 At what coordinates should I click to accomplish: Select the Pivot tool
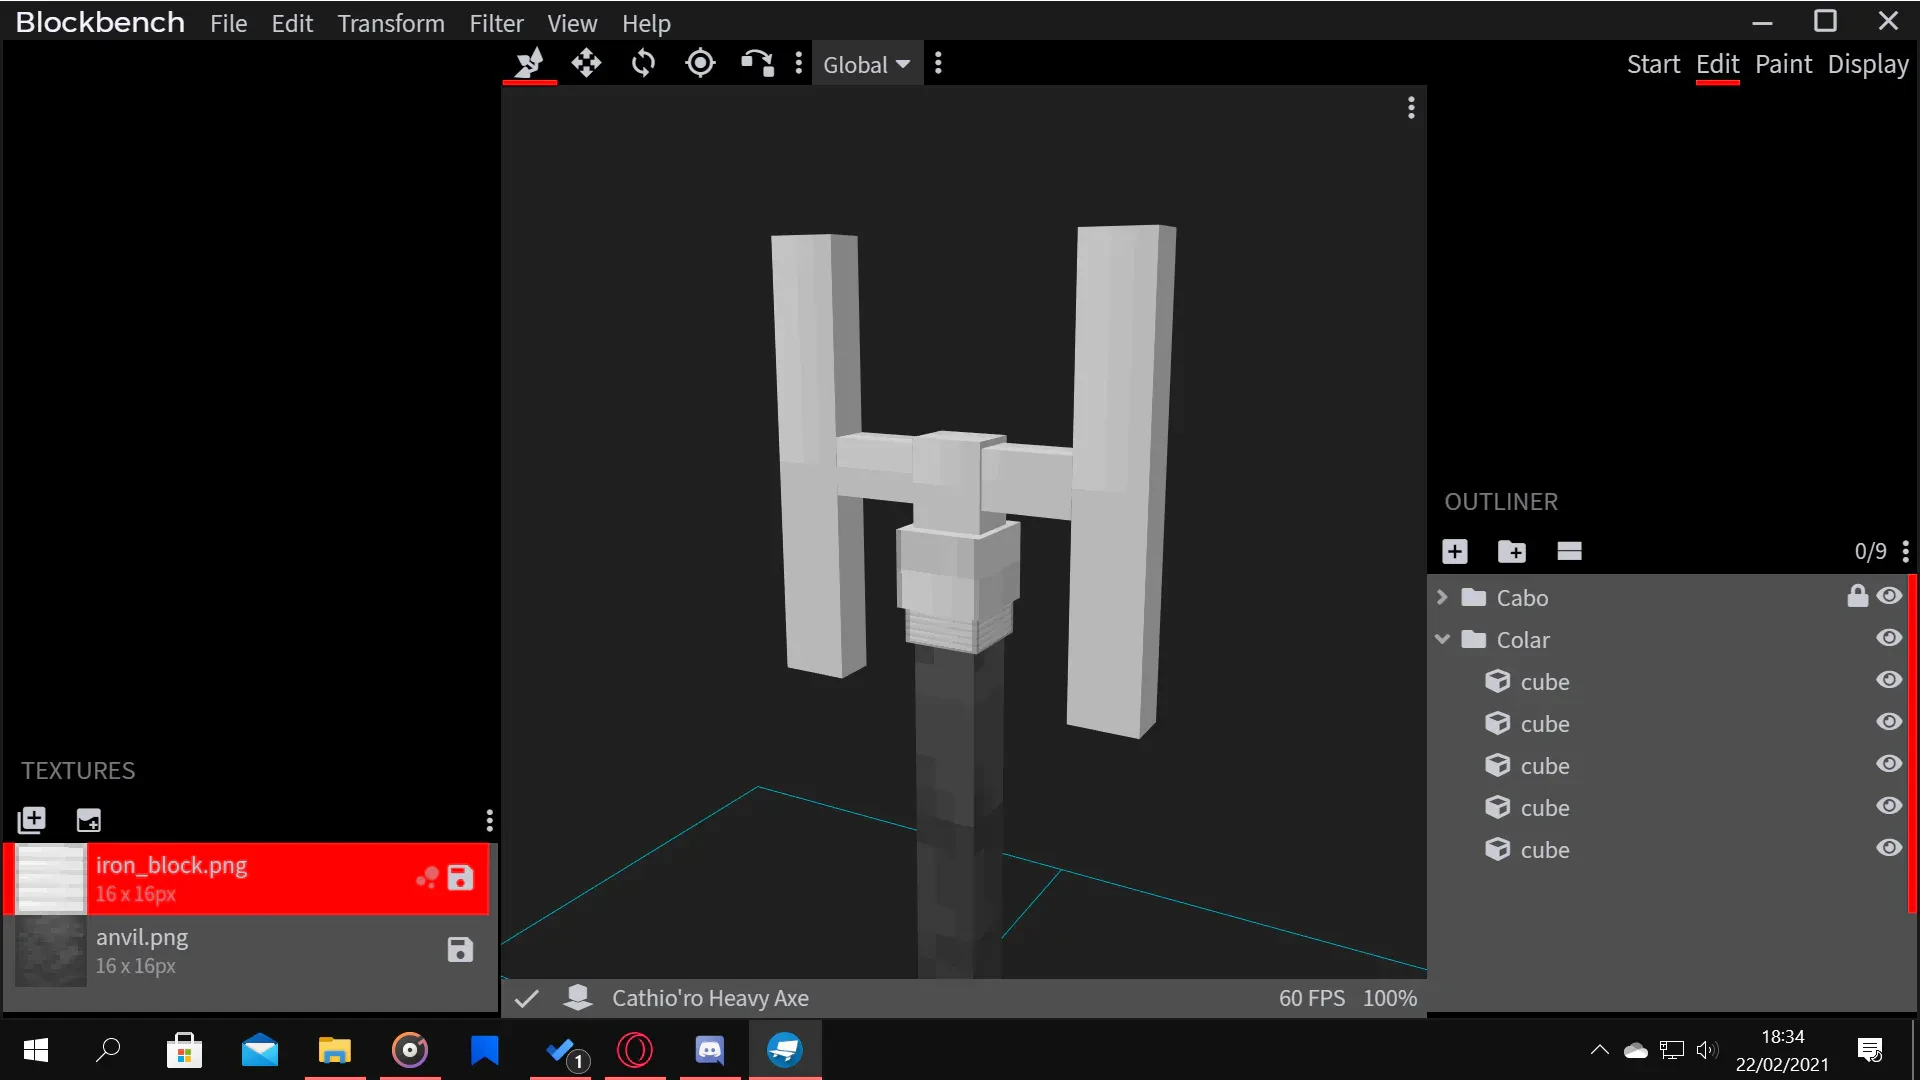tap(700, 63)
